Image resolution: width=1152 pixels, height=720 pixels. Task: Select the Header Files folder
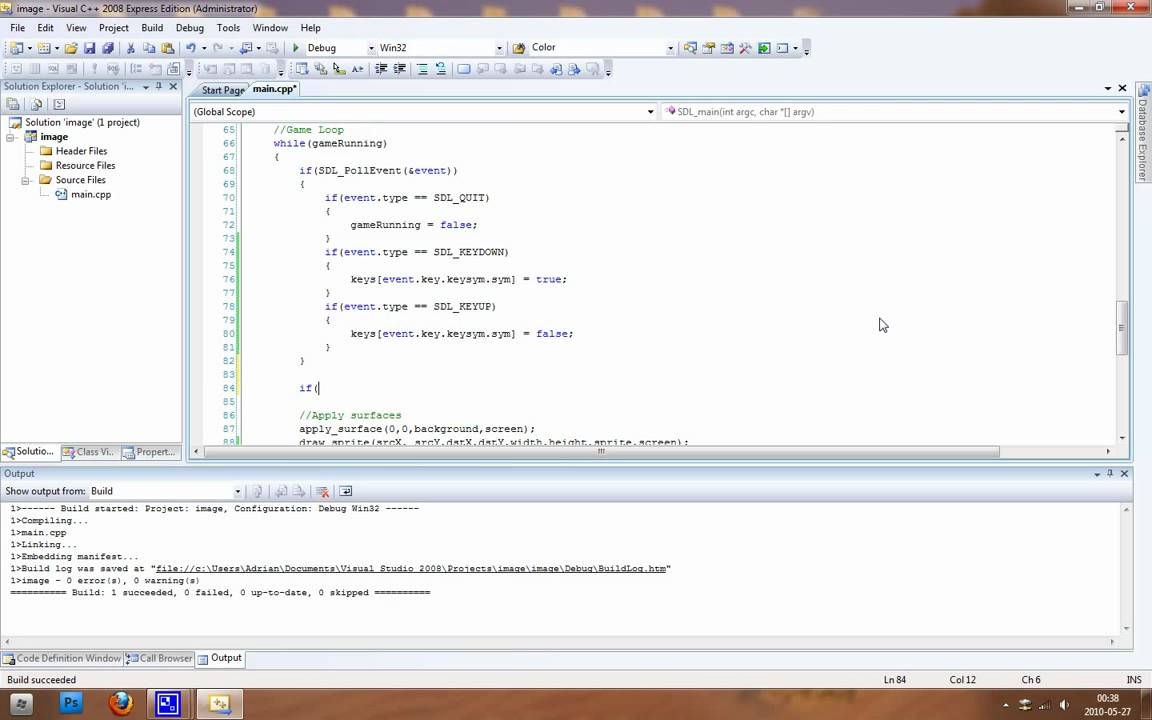click(x=81, y=151)
